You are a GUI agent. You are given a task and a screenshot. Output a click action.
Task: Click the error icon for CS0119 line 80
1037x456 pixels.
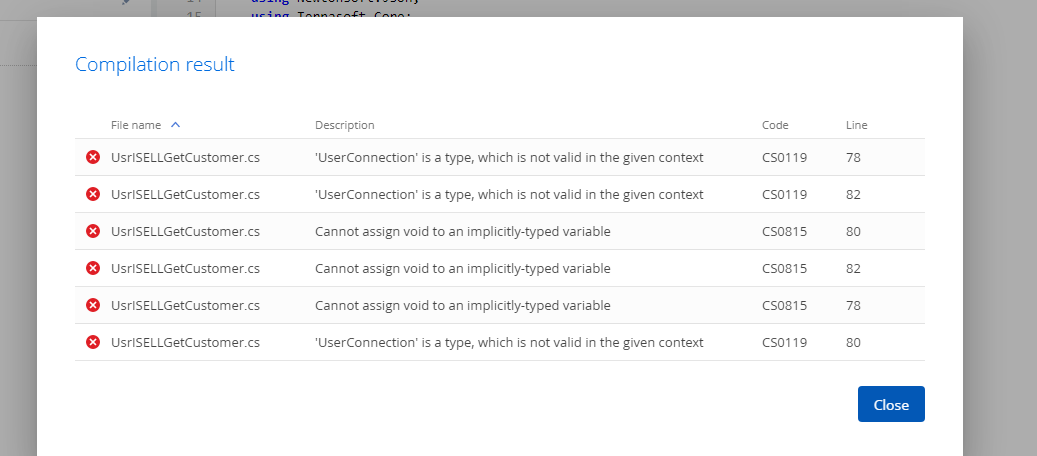(93, 343)
